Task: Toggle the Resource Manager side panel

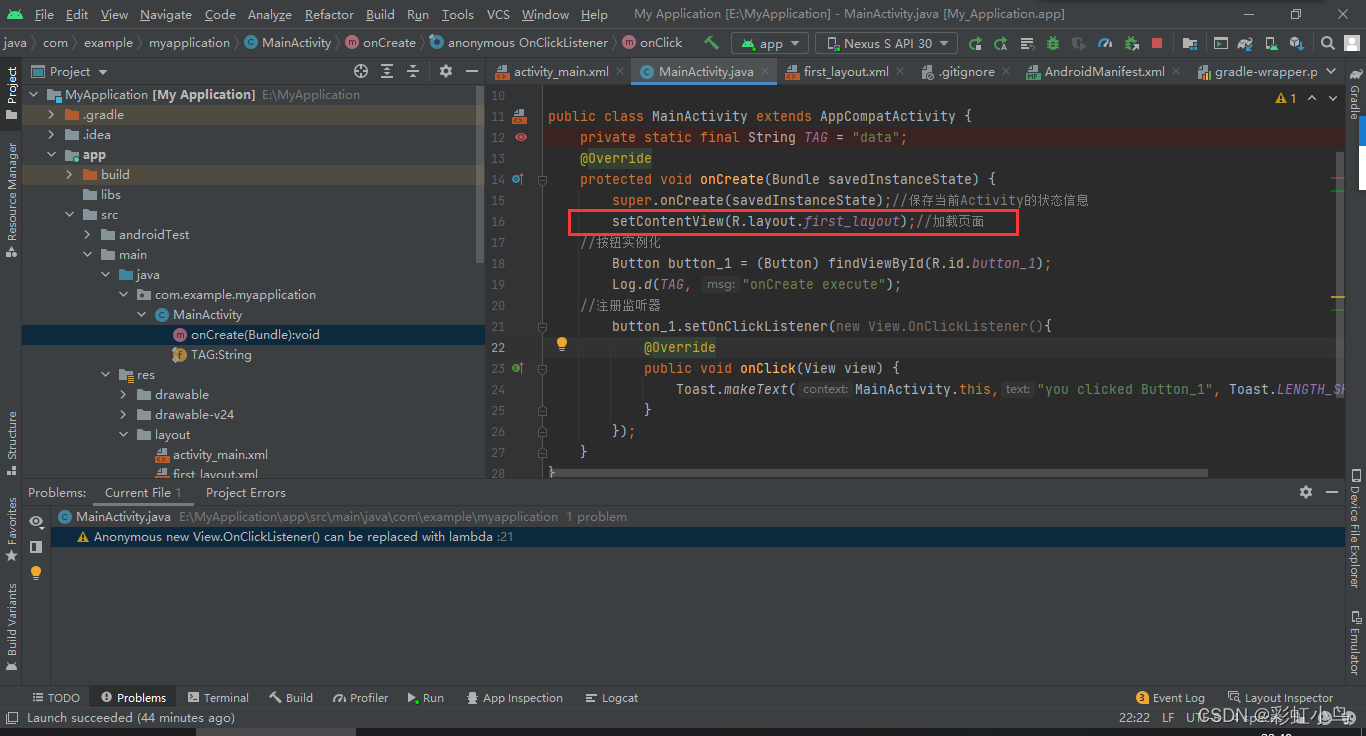Action: coord(11,199)
